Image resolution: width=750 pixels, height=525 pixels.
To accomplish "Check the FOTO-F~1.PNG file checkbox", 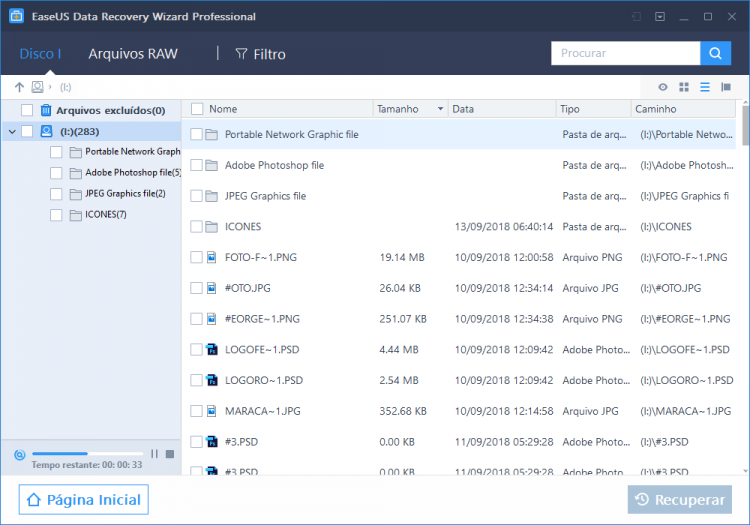I will [196, 257].
